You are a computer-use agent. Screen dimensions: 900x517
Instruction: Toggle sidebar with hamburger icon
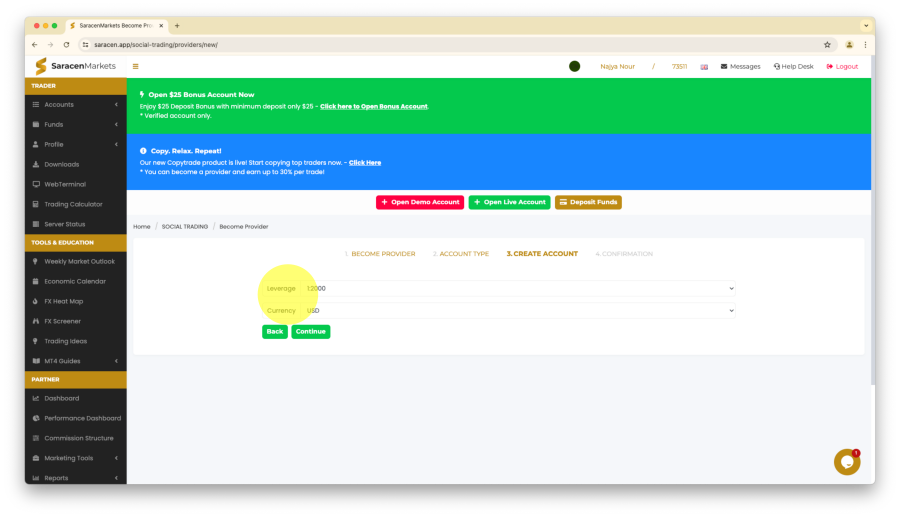click(x=135, y=67)
